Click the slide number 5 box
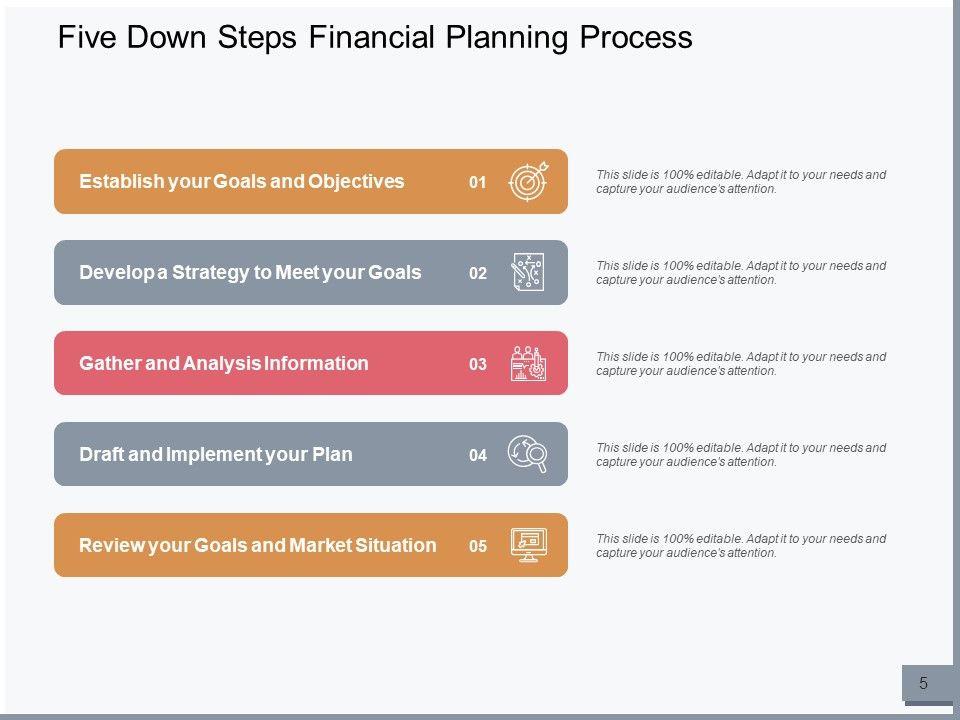 (924, 684)
